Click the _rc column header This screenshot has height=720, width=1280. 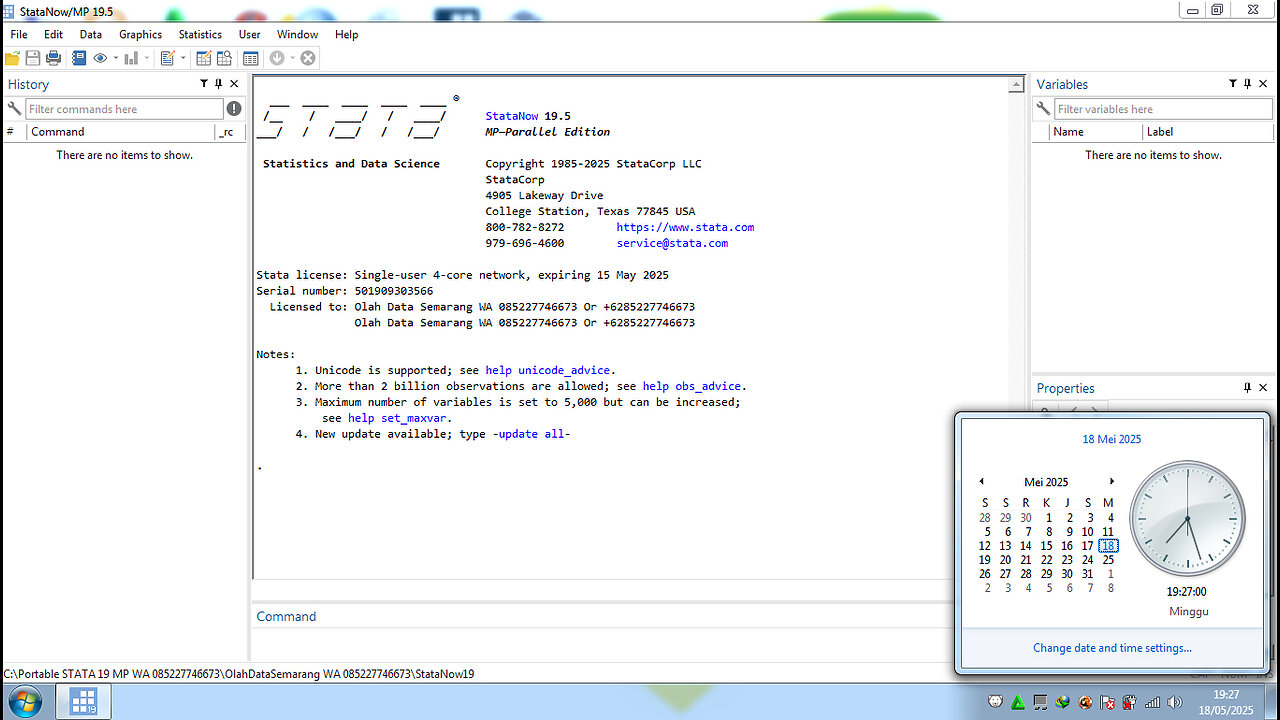[230, 132]
